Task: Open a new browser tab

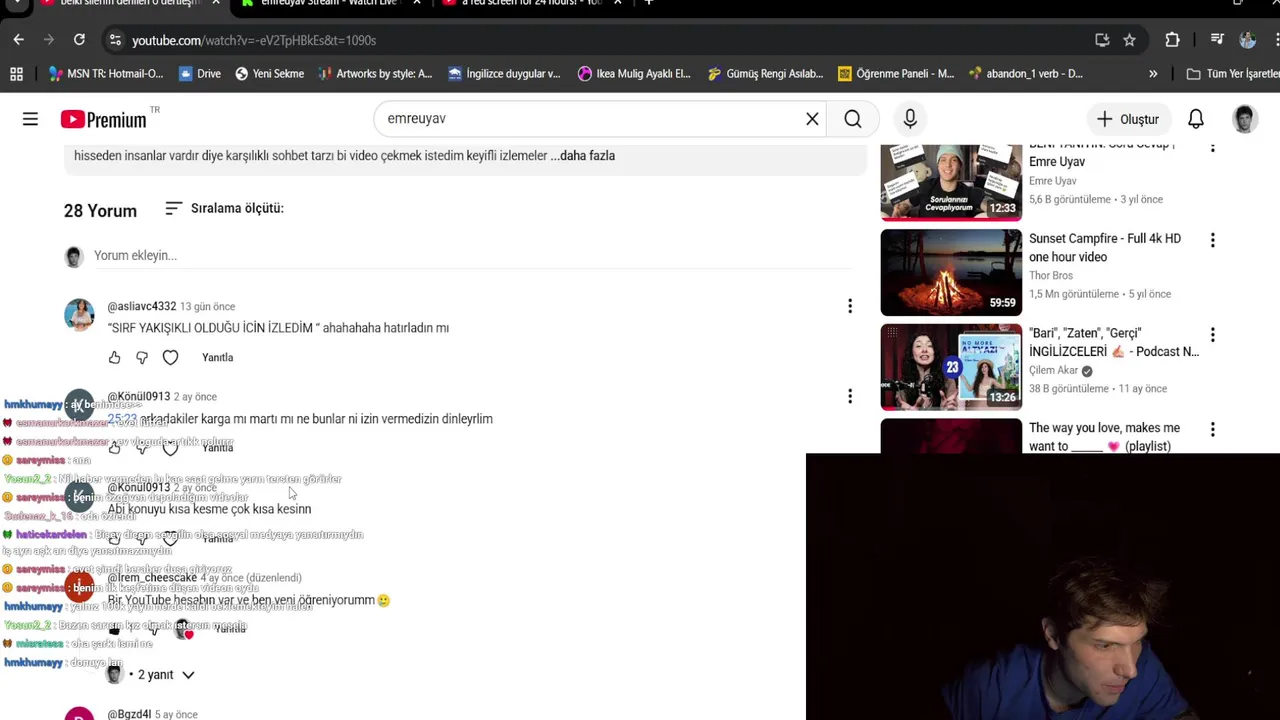Action: coord(648,3)
